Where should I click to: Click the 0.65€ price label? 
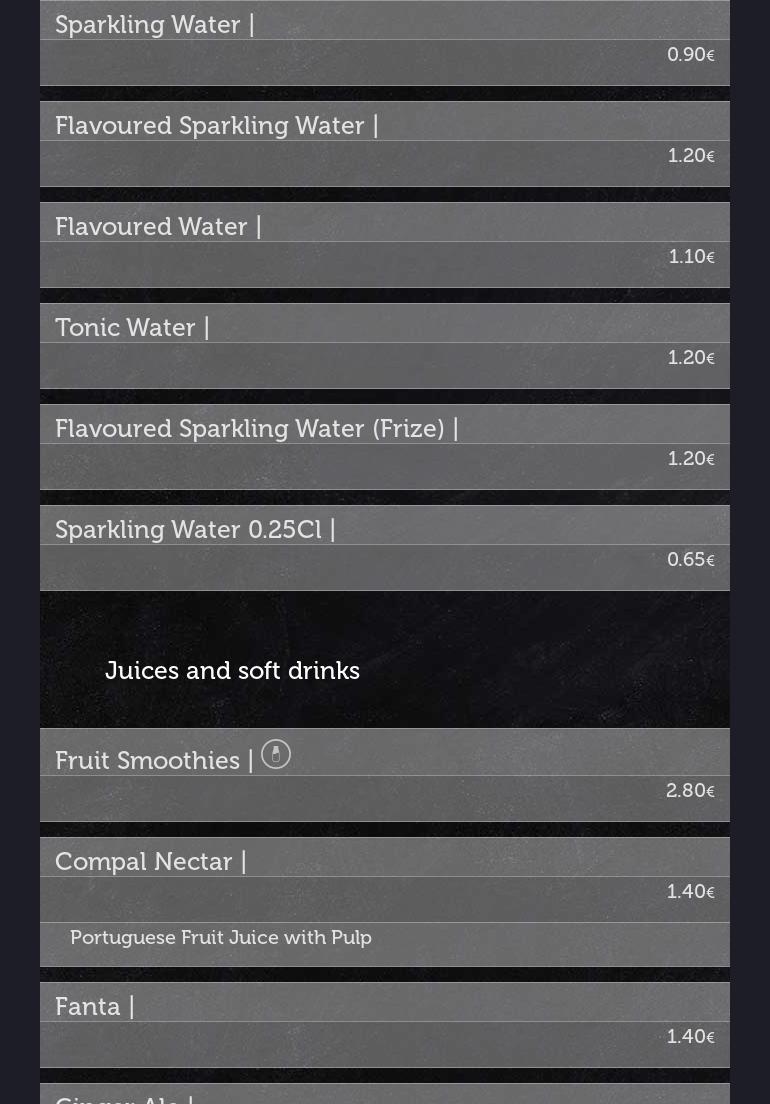tap(690, 560)
